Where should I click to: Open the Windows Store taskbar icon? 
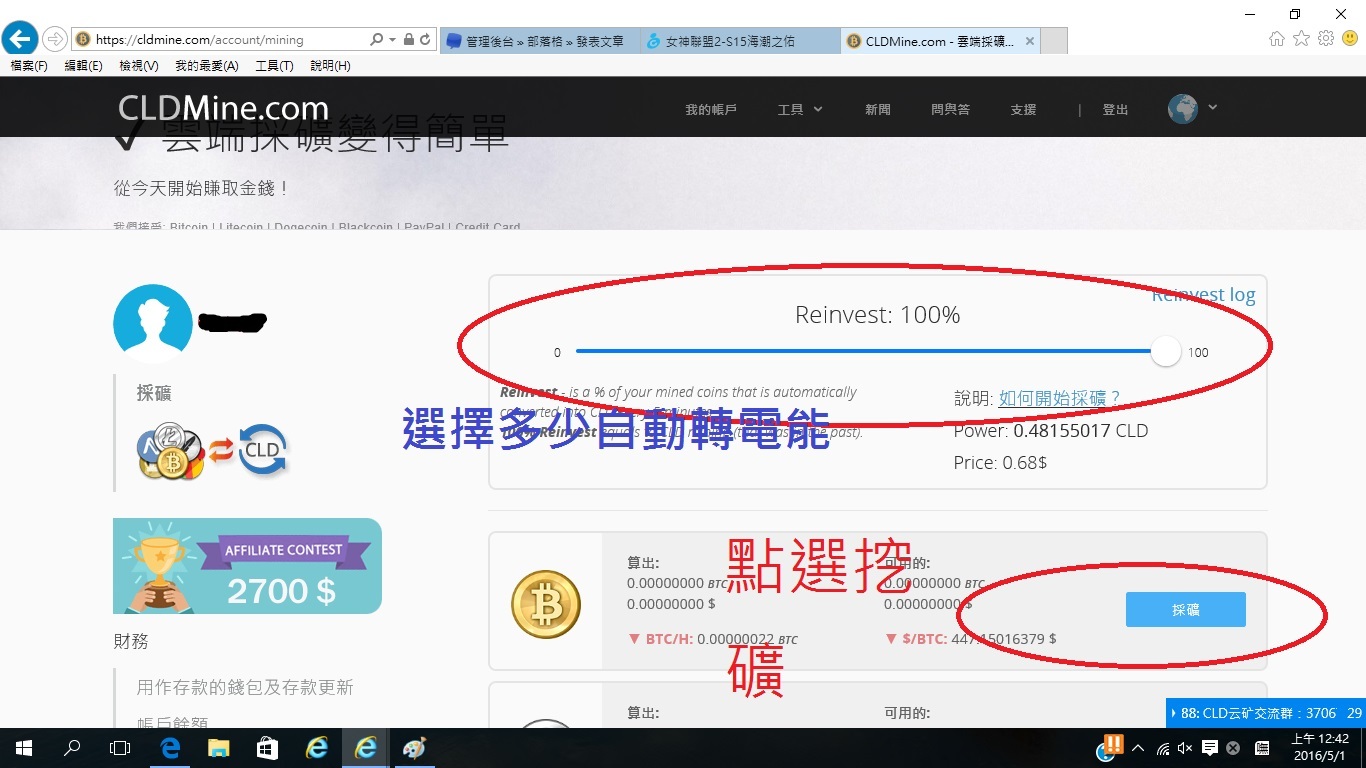[x=267, y=748]
